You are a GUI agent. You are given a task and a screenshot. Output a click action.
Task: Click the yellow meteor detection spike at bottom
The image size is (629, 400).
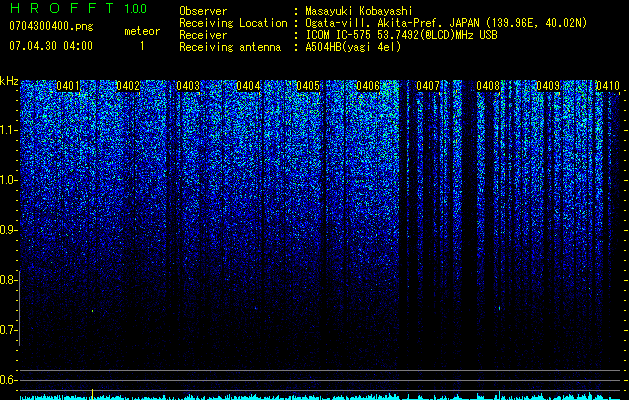93,394
